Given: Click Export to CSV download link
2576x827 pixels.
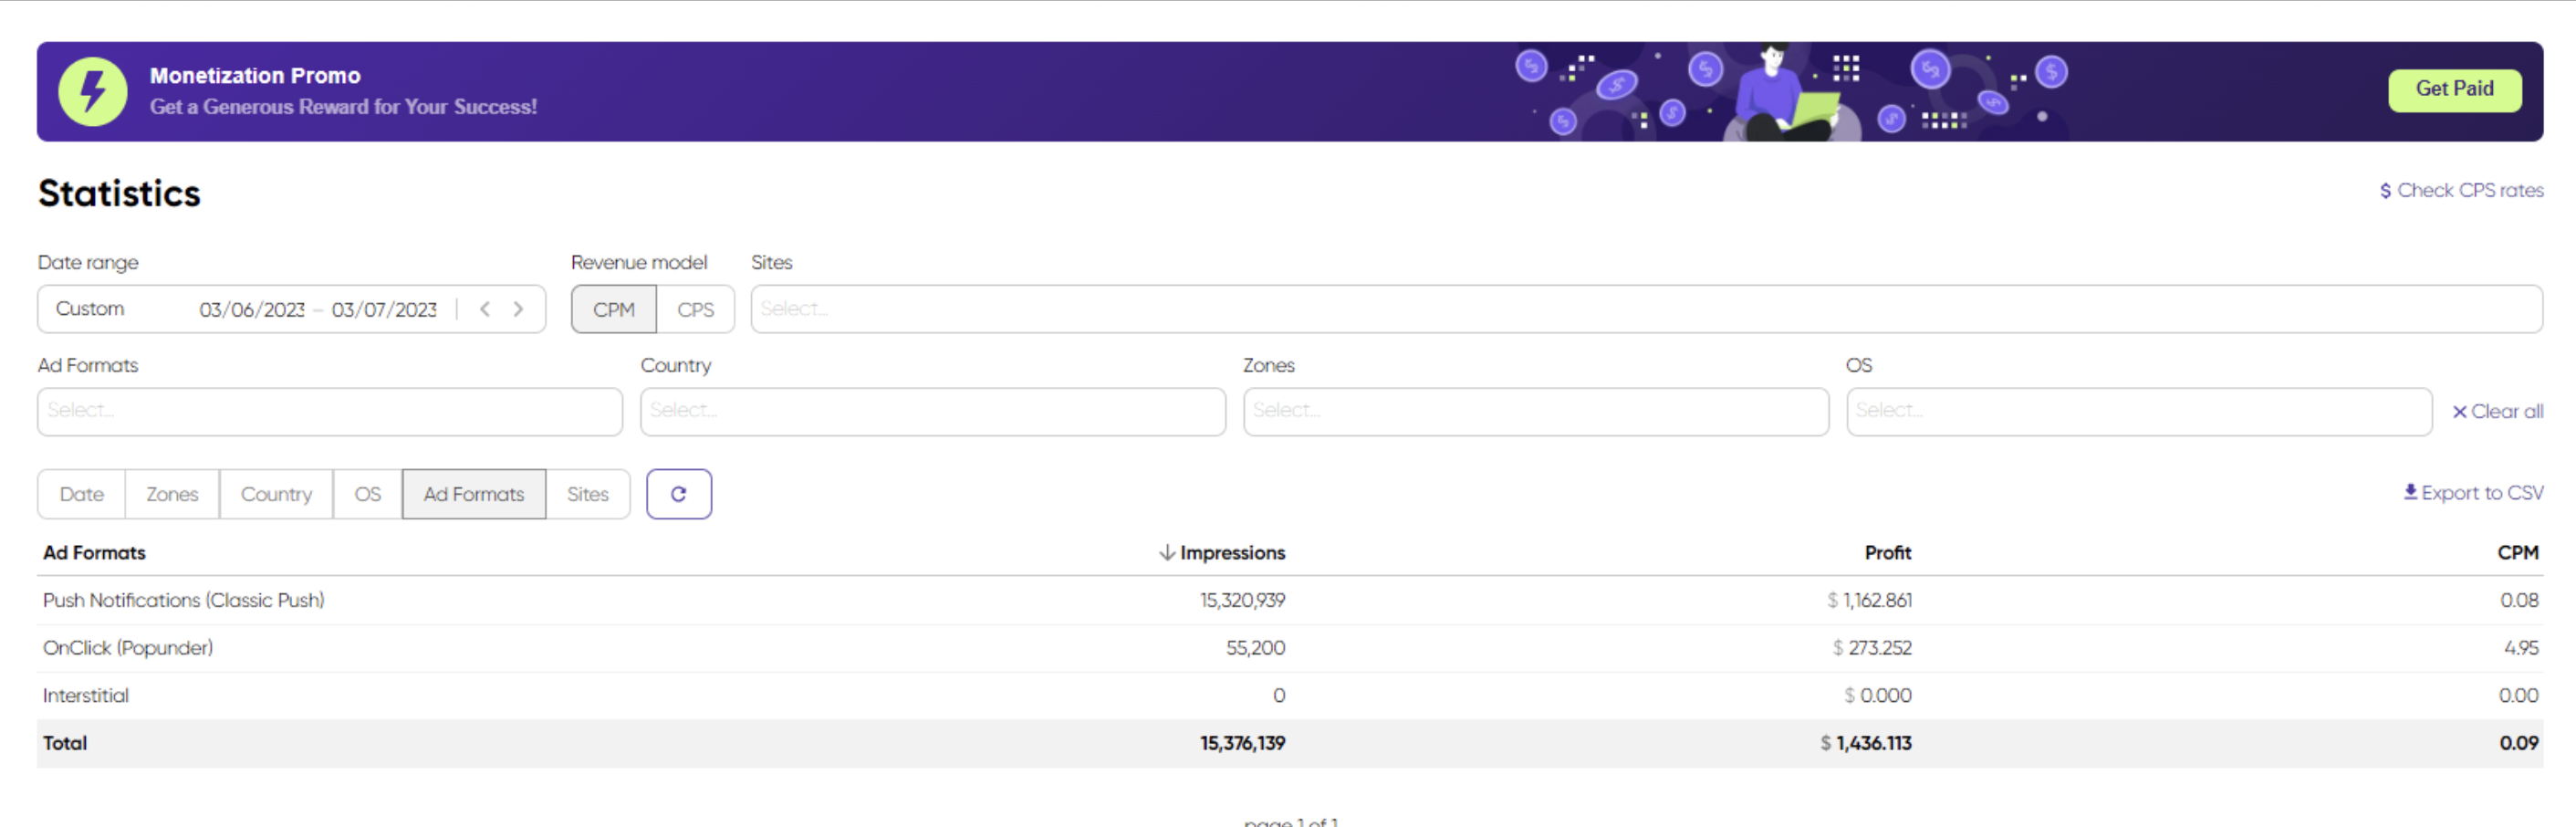Looking at the screenshot, I should tap(2472, 492).
